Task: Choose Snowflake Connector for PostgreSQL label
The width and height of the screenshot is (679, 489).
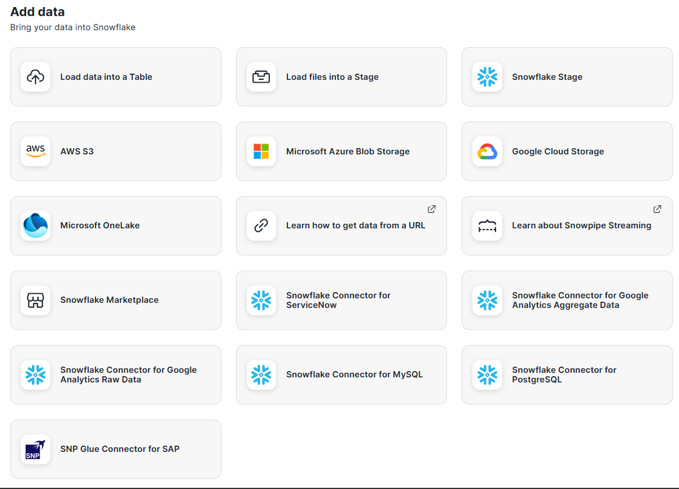Action: click(x=564, y=375)
